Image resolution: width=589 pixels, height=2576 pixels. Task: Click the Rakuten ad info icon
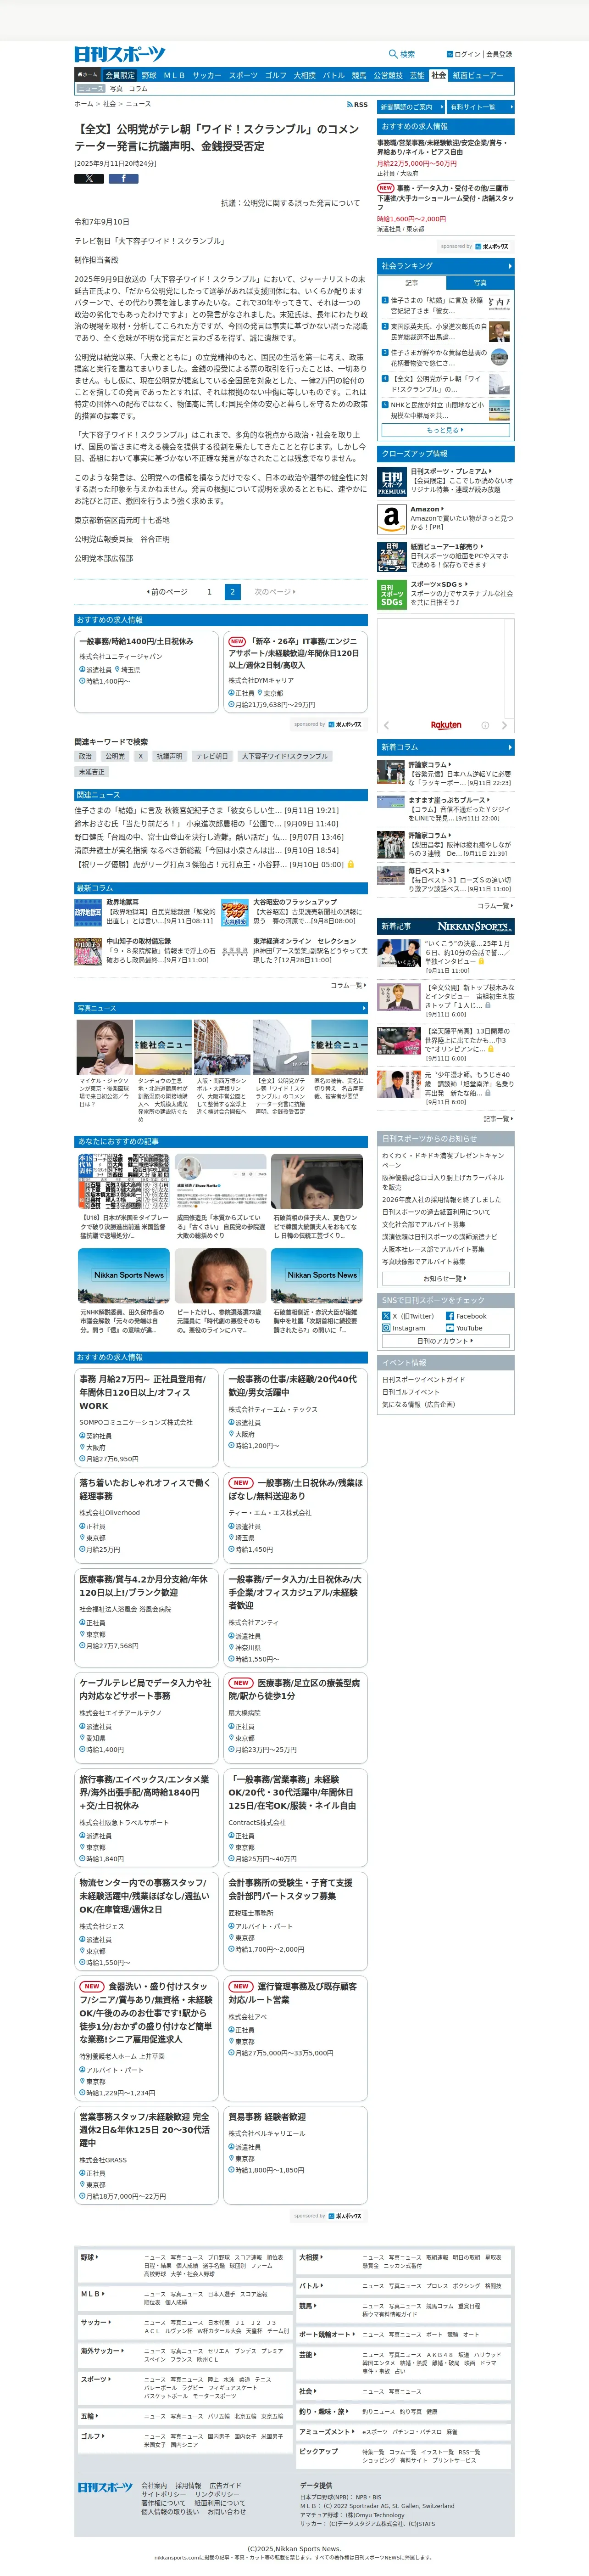485,725
